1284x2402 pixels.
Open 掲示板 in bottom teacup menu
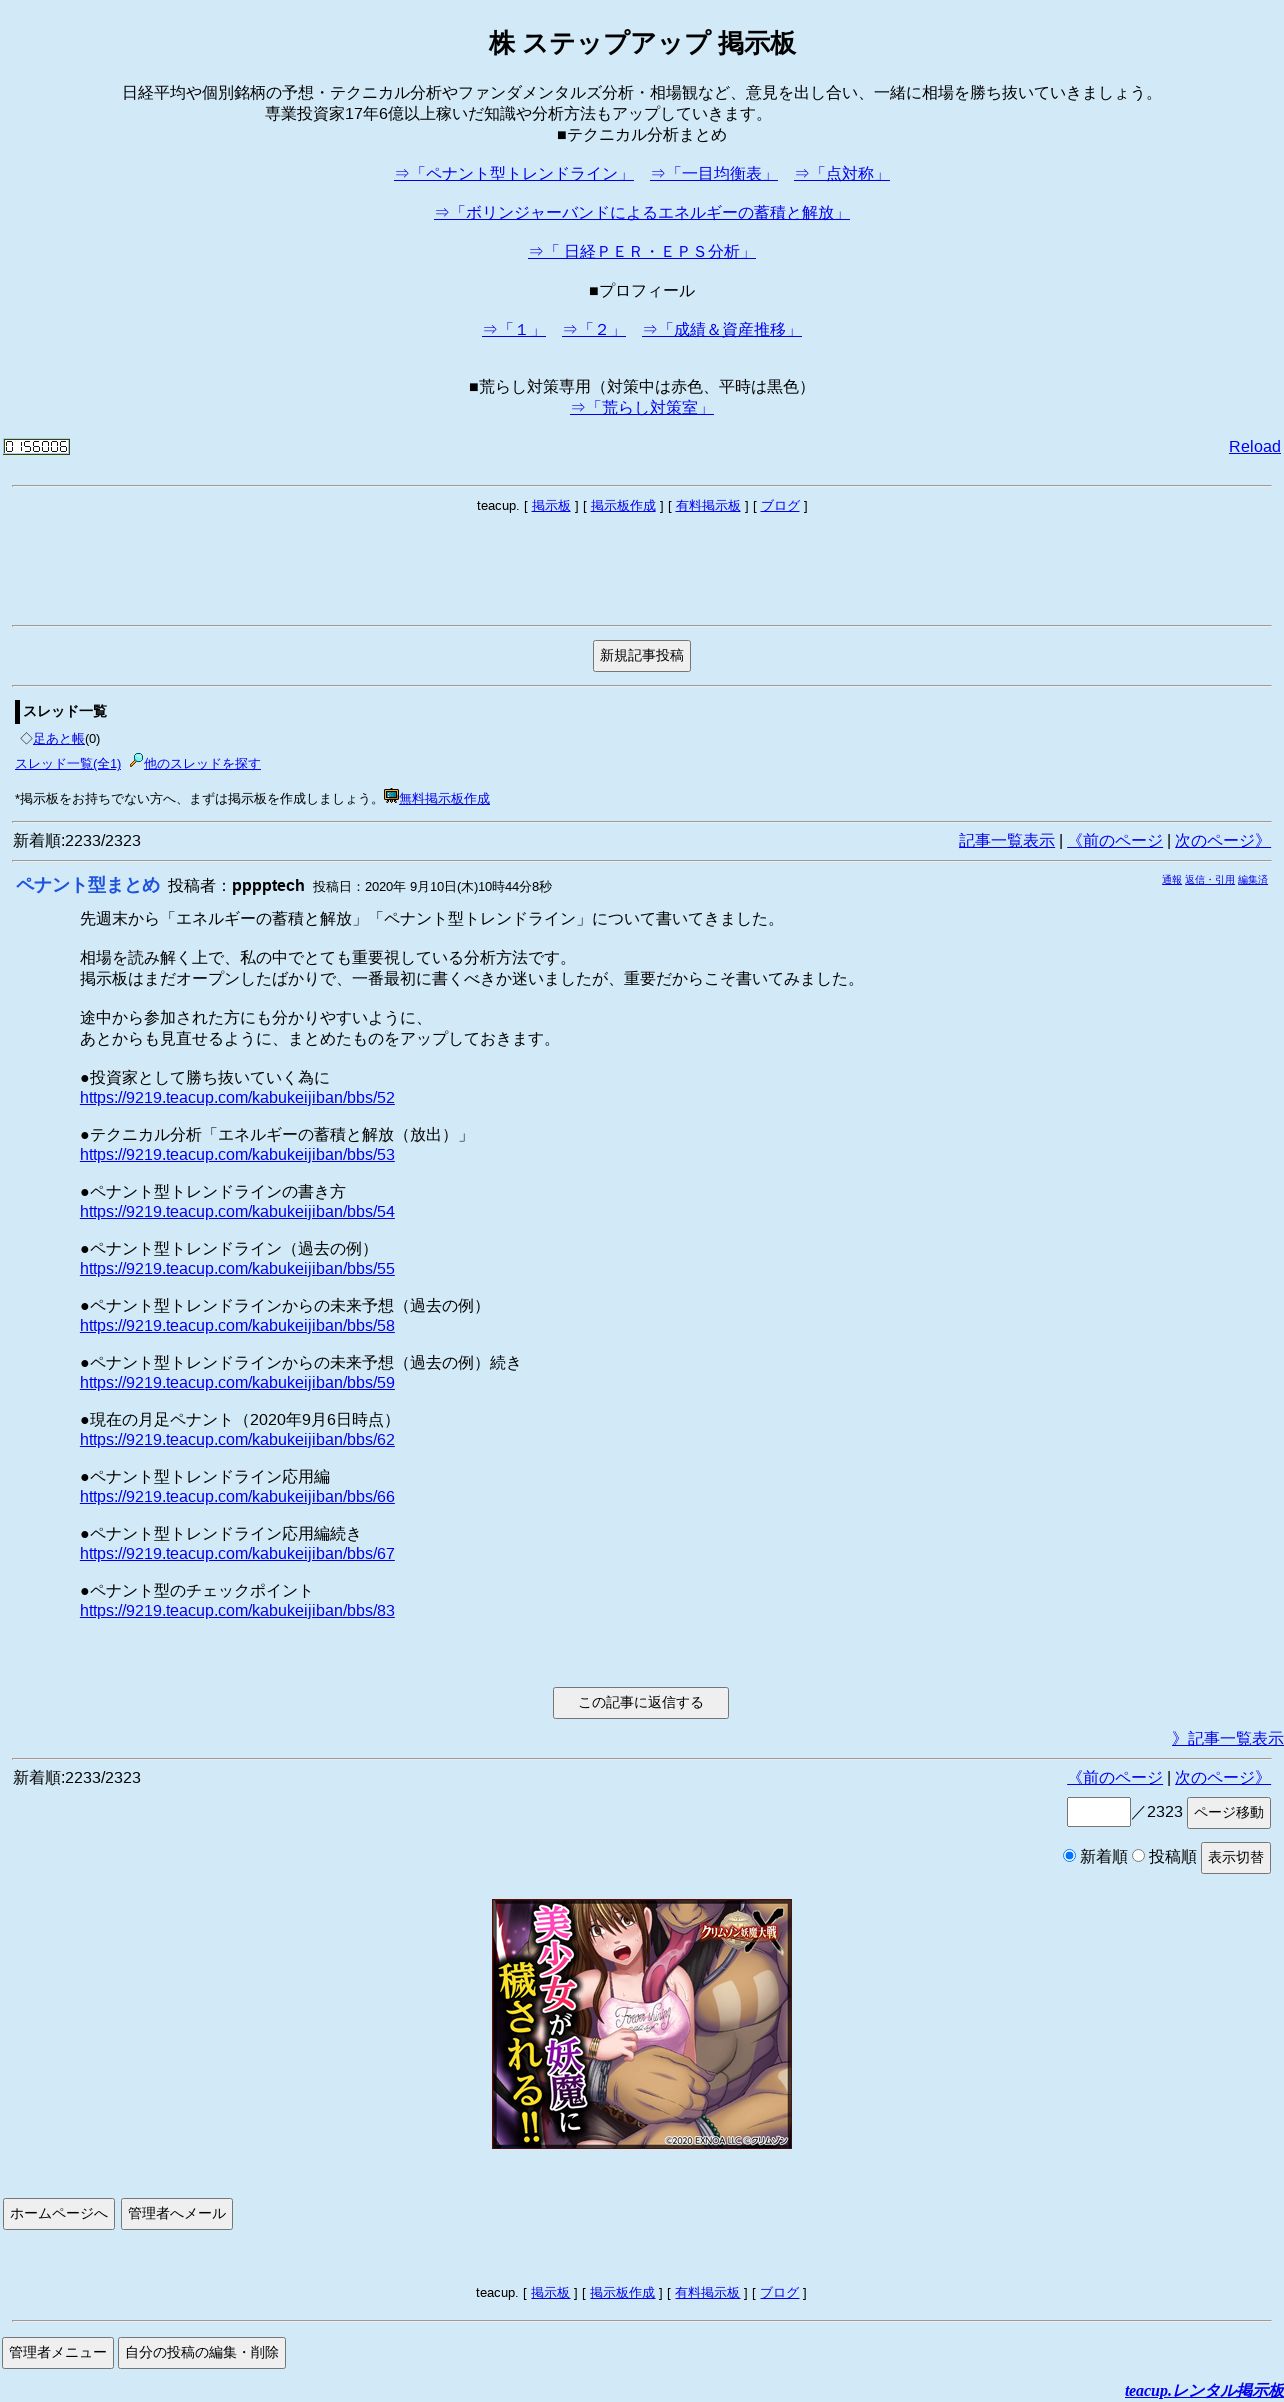[x=550, y=2293]
